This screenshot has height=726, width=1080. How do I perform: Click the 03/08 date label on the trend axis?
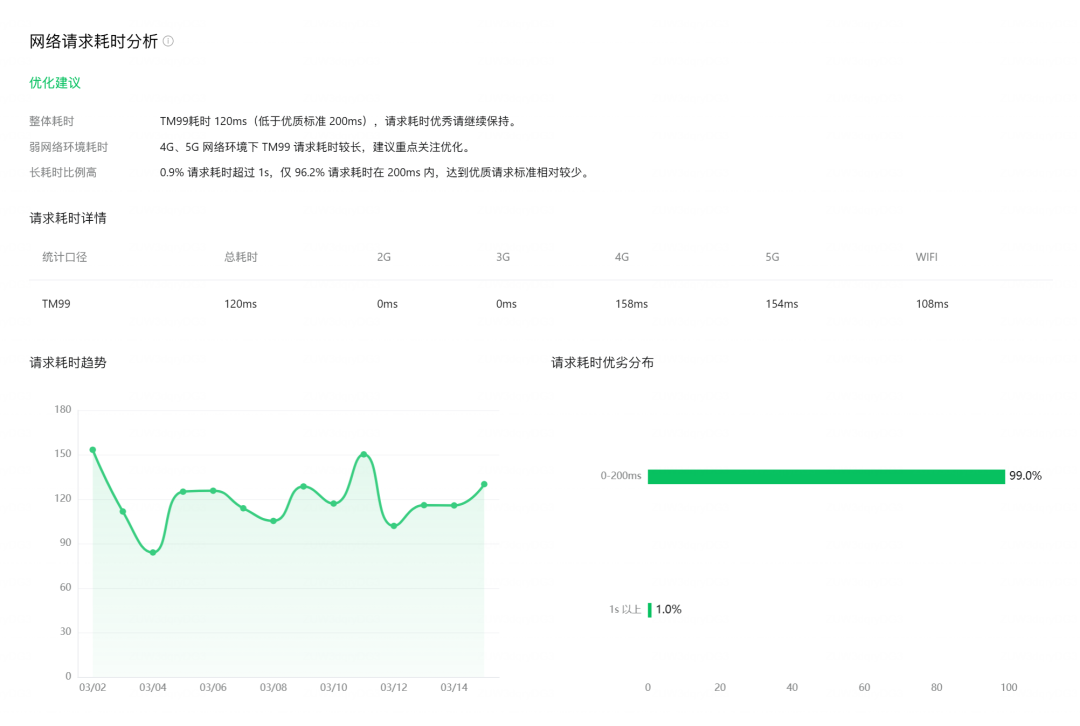click(273, 687)
